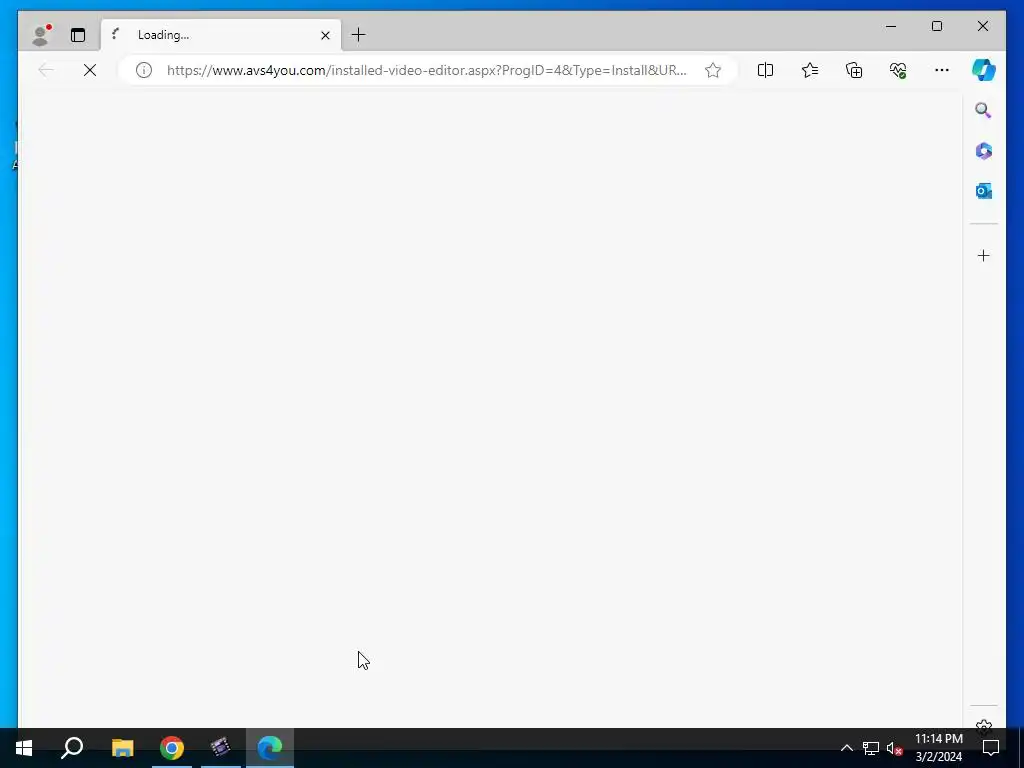This screenshot has height=768, width=1024.
Task: Click the avs4you.com address bar
Action: point(426,70)
